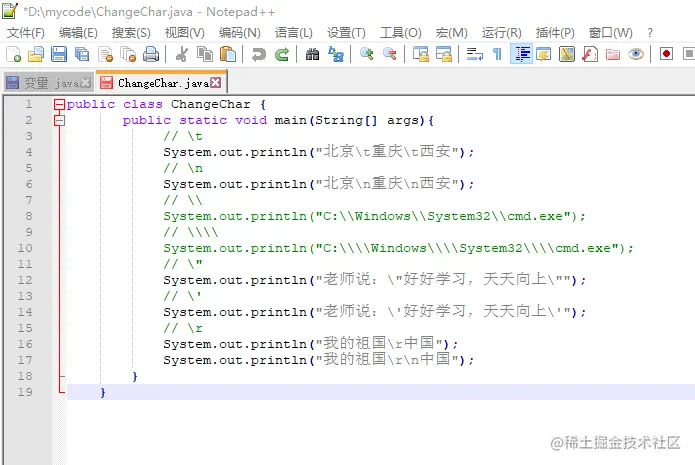Toggle the highlighted indent guide button
This screenshot has height=465, width=695.
tap(521, 54)
